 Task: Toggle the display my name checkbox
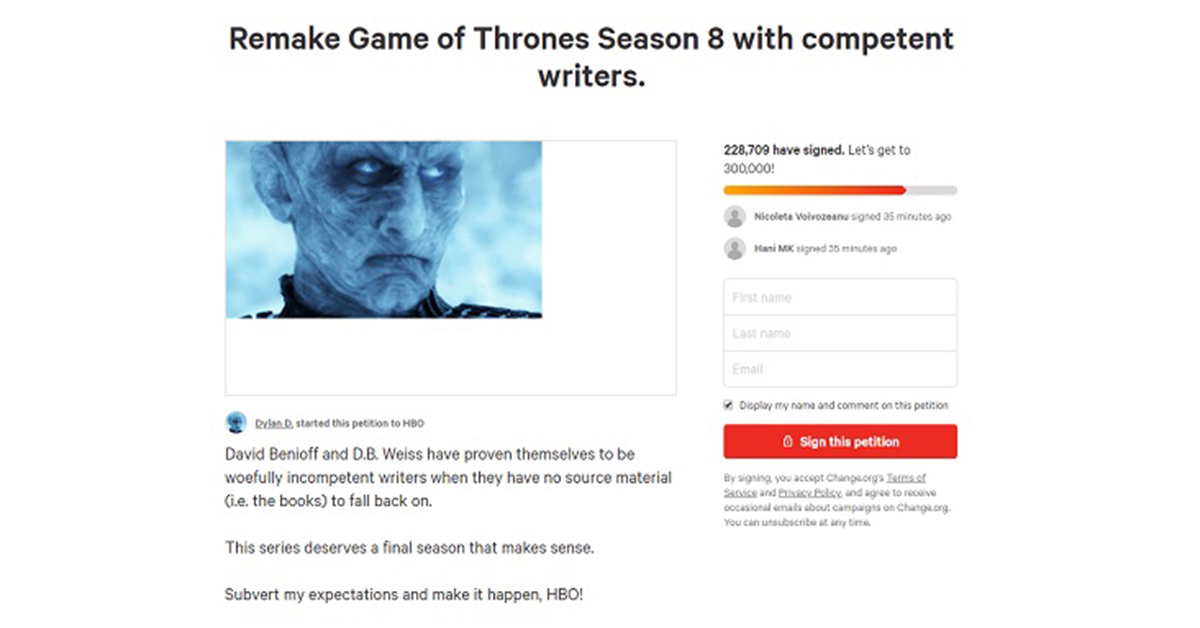(x=729, y=405)
